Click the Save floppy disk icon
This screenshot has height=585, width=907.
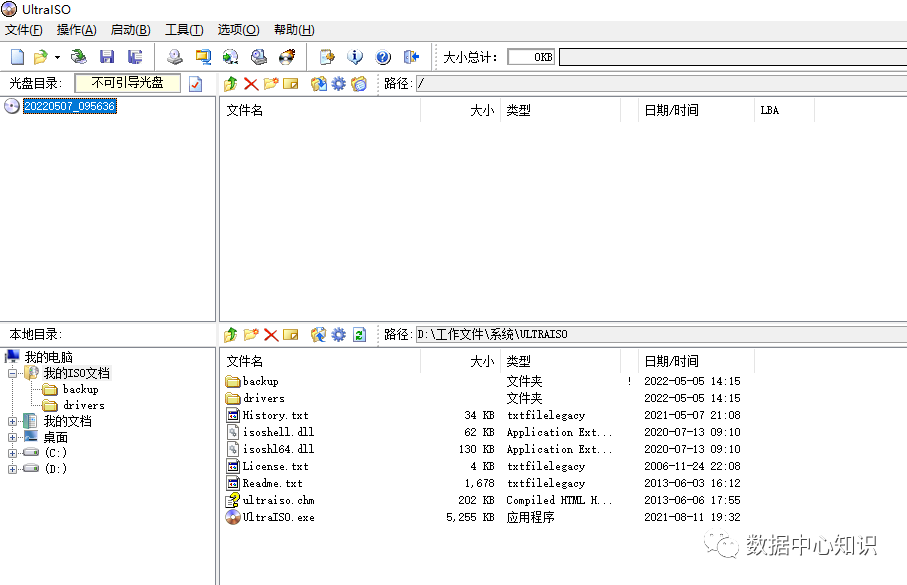[x=107, y=57]
